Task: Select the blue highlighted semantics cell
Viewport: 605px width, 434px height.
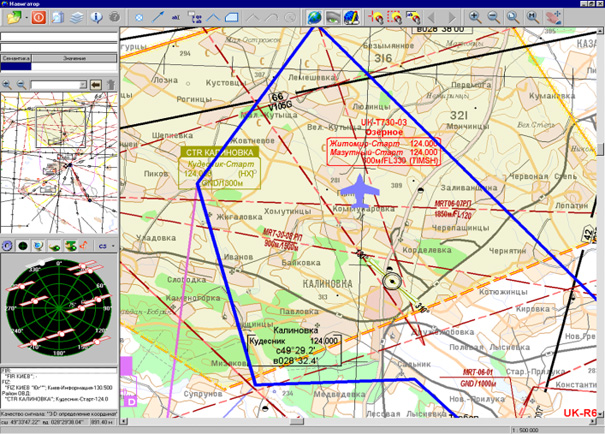Action: pyautogui.click(x=16, y=66)
